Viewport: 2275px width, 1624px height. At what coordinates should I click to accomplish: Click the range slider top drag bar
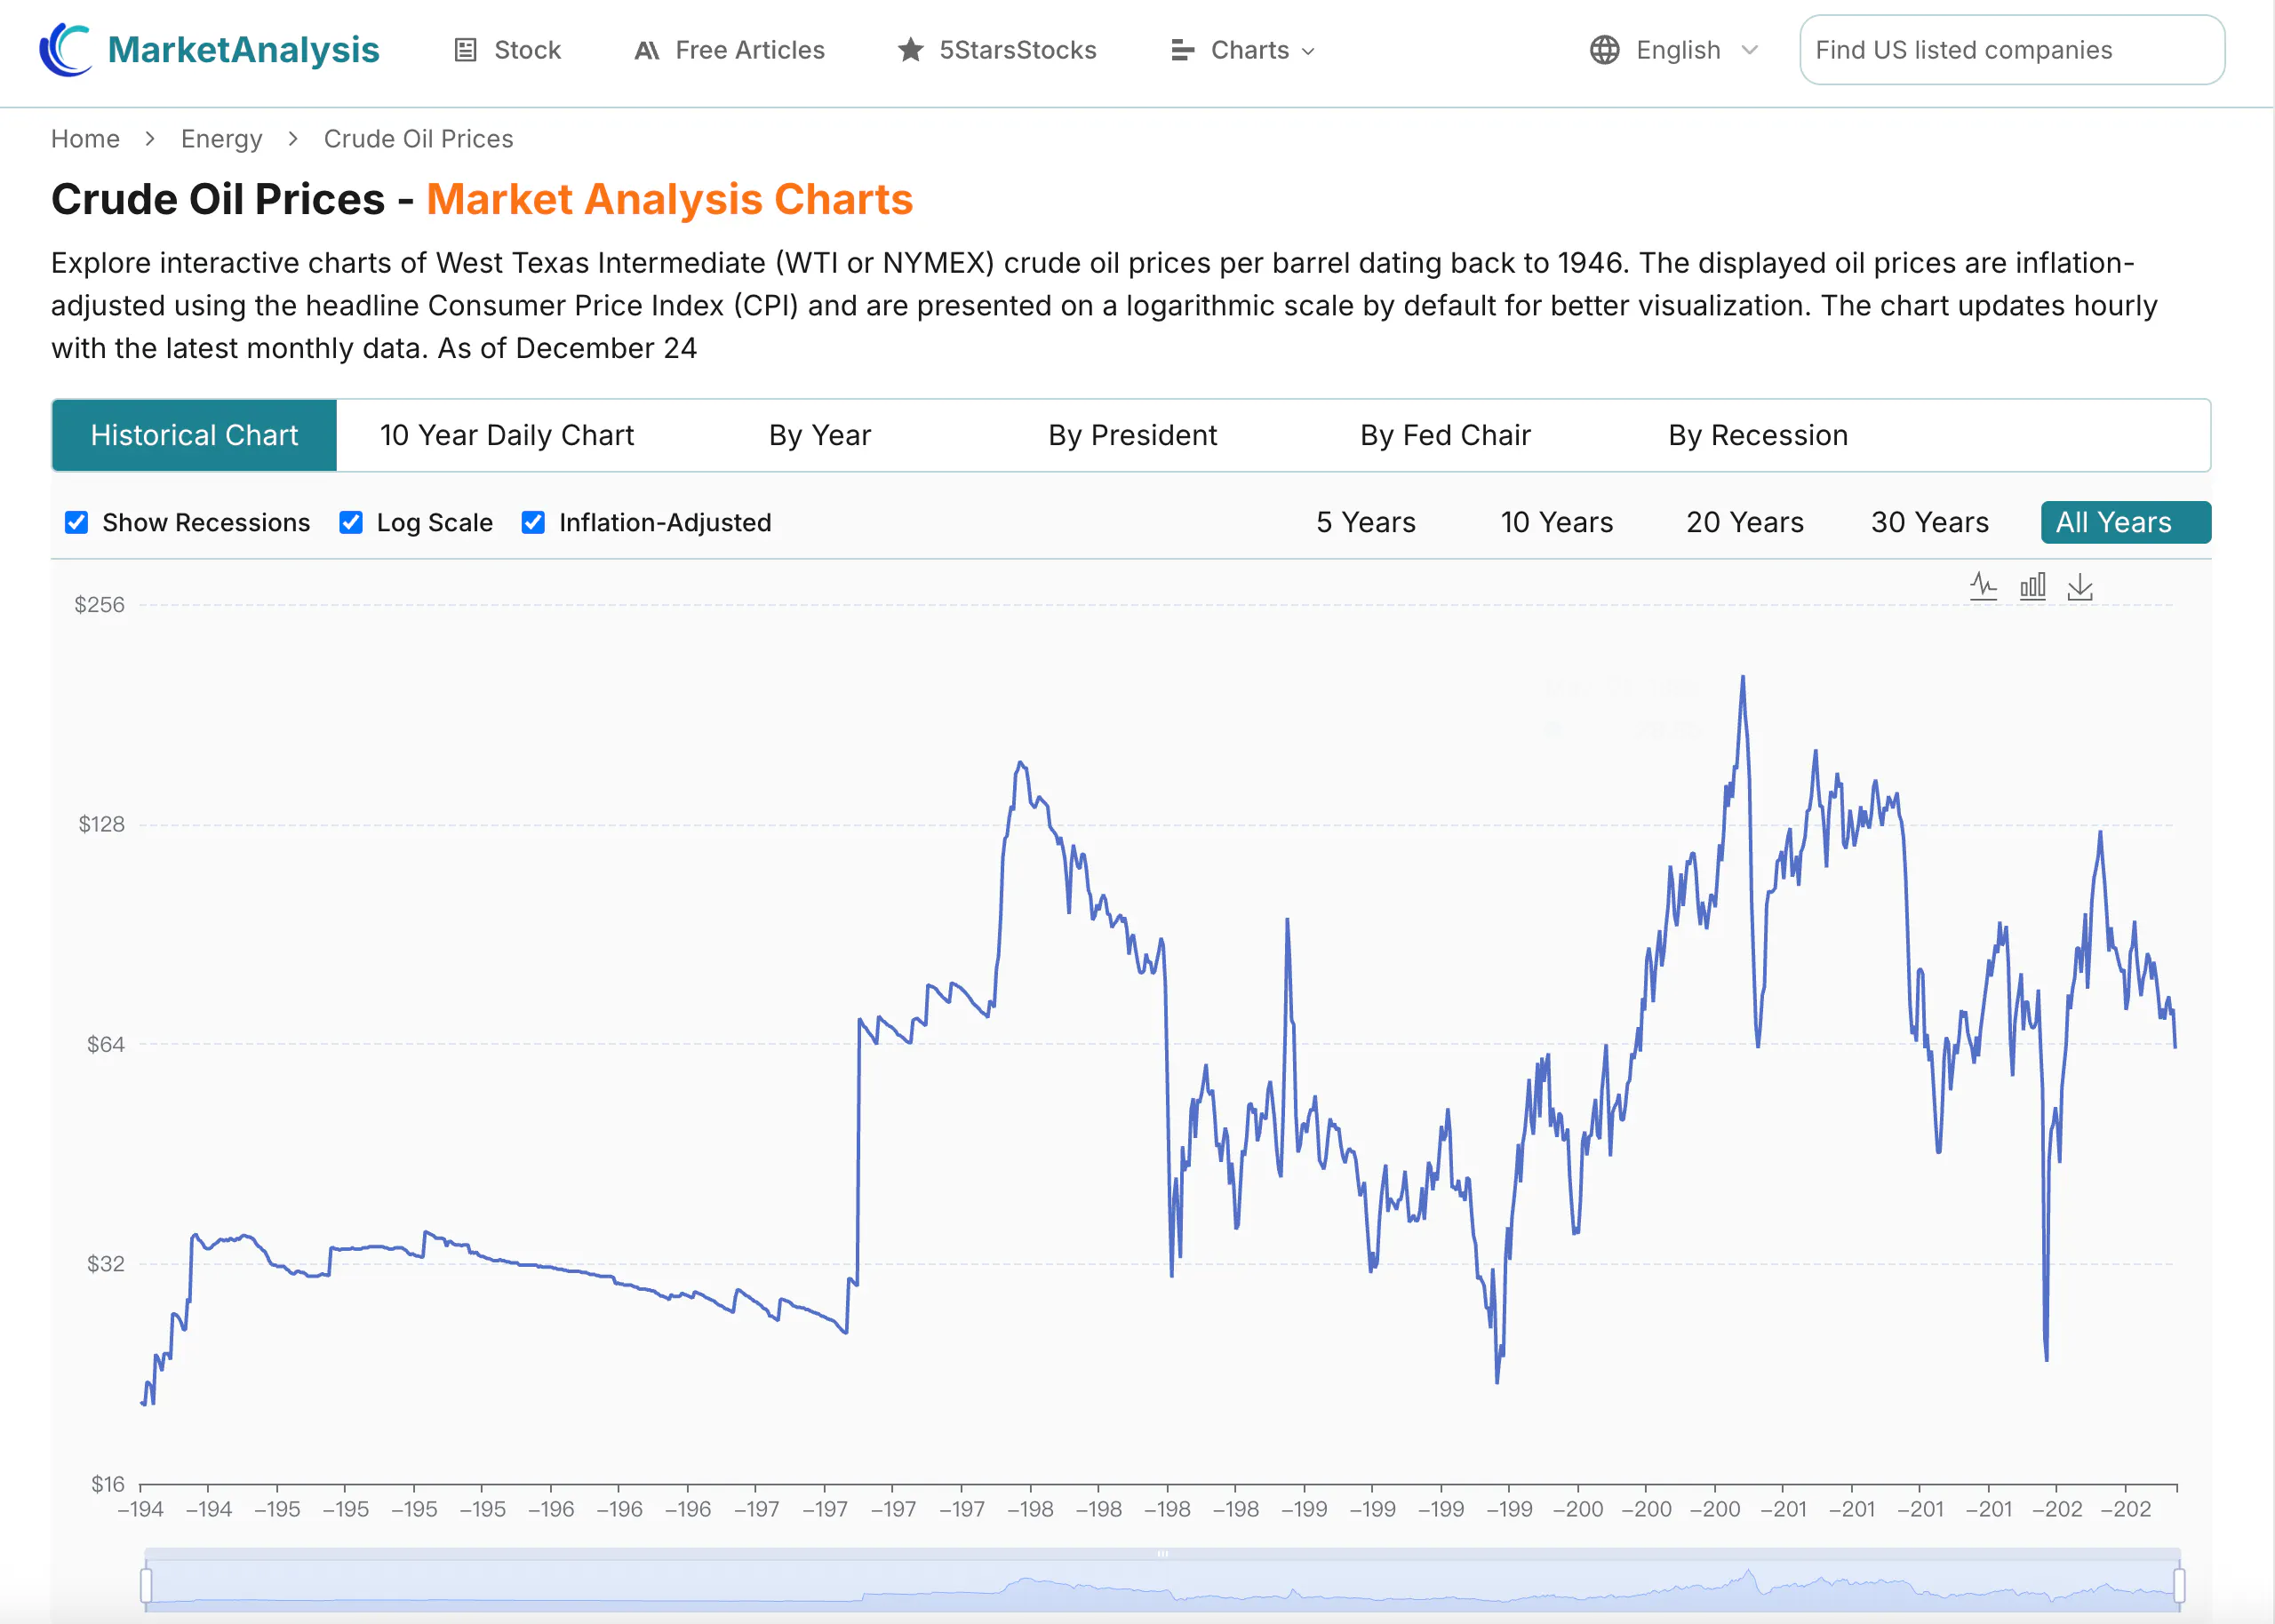[x=1162, y=1554]
